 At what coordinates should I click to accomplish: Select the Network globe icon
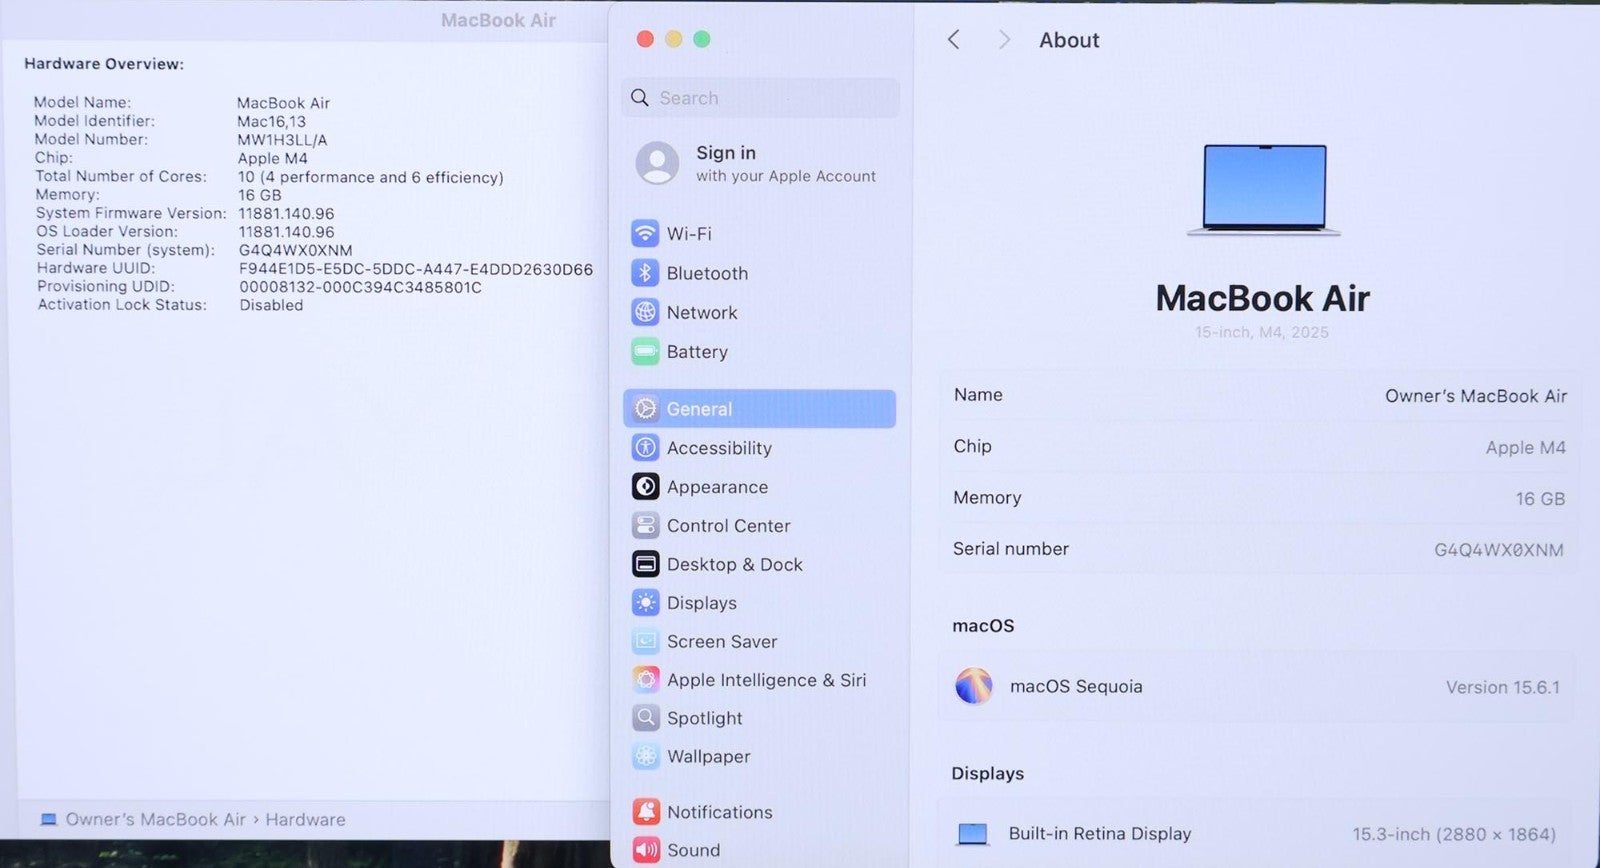[x=645, y=312]
